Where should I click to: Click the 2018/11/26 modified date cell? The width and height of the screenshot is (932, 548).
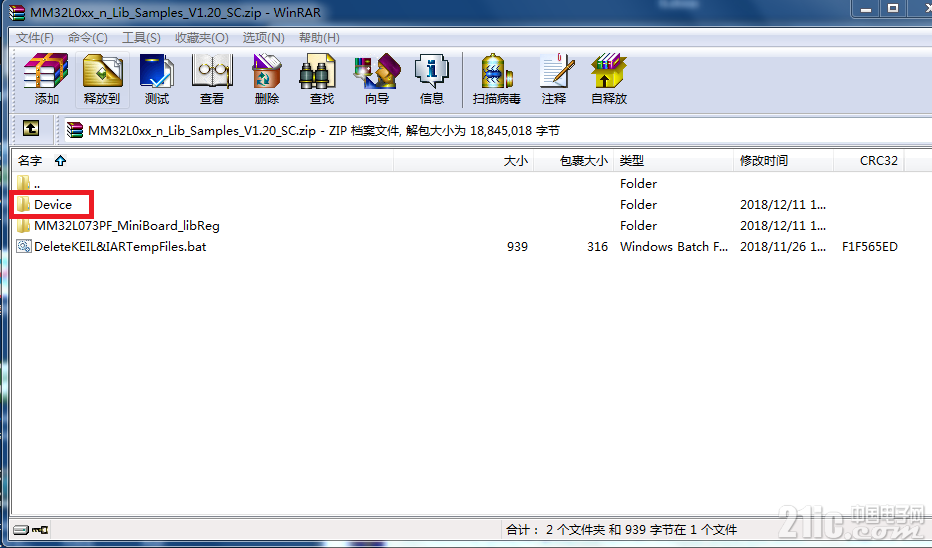click(x=783, y=247)
